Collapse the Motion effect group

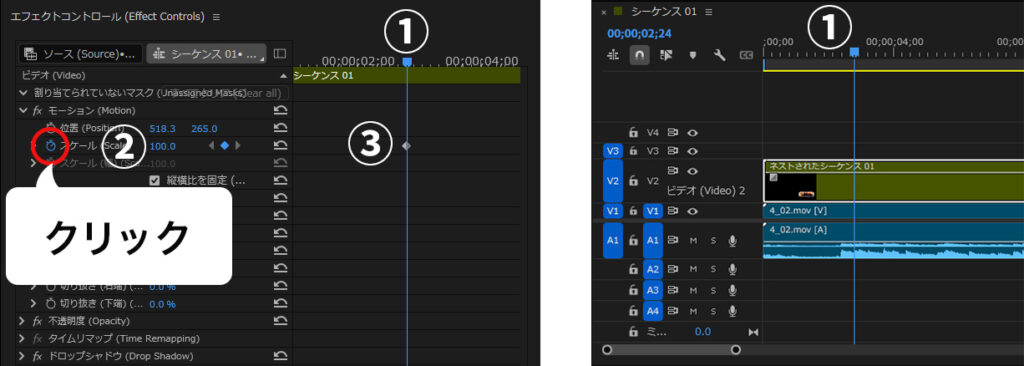[x=24, y=111]
